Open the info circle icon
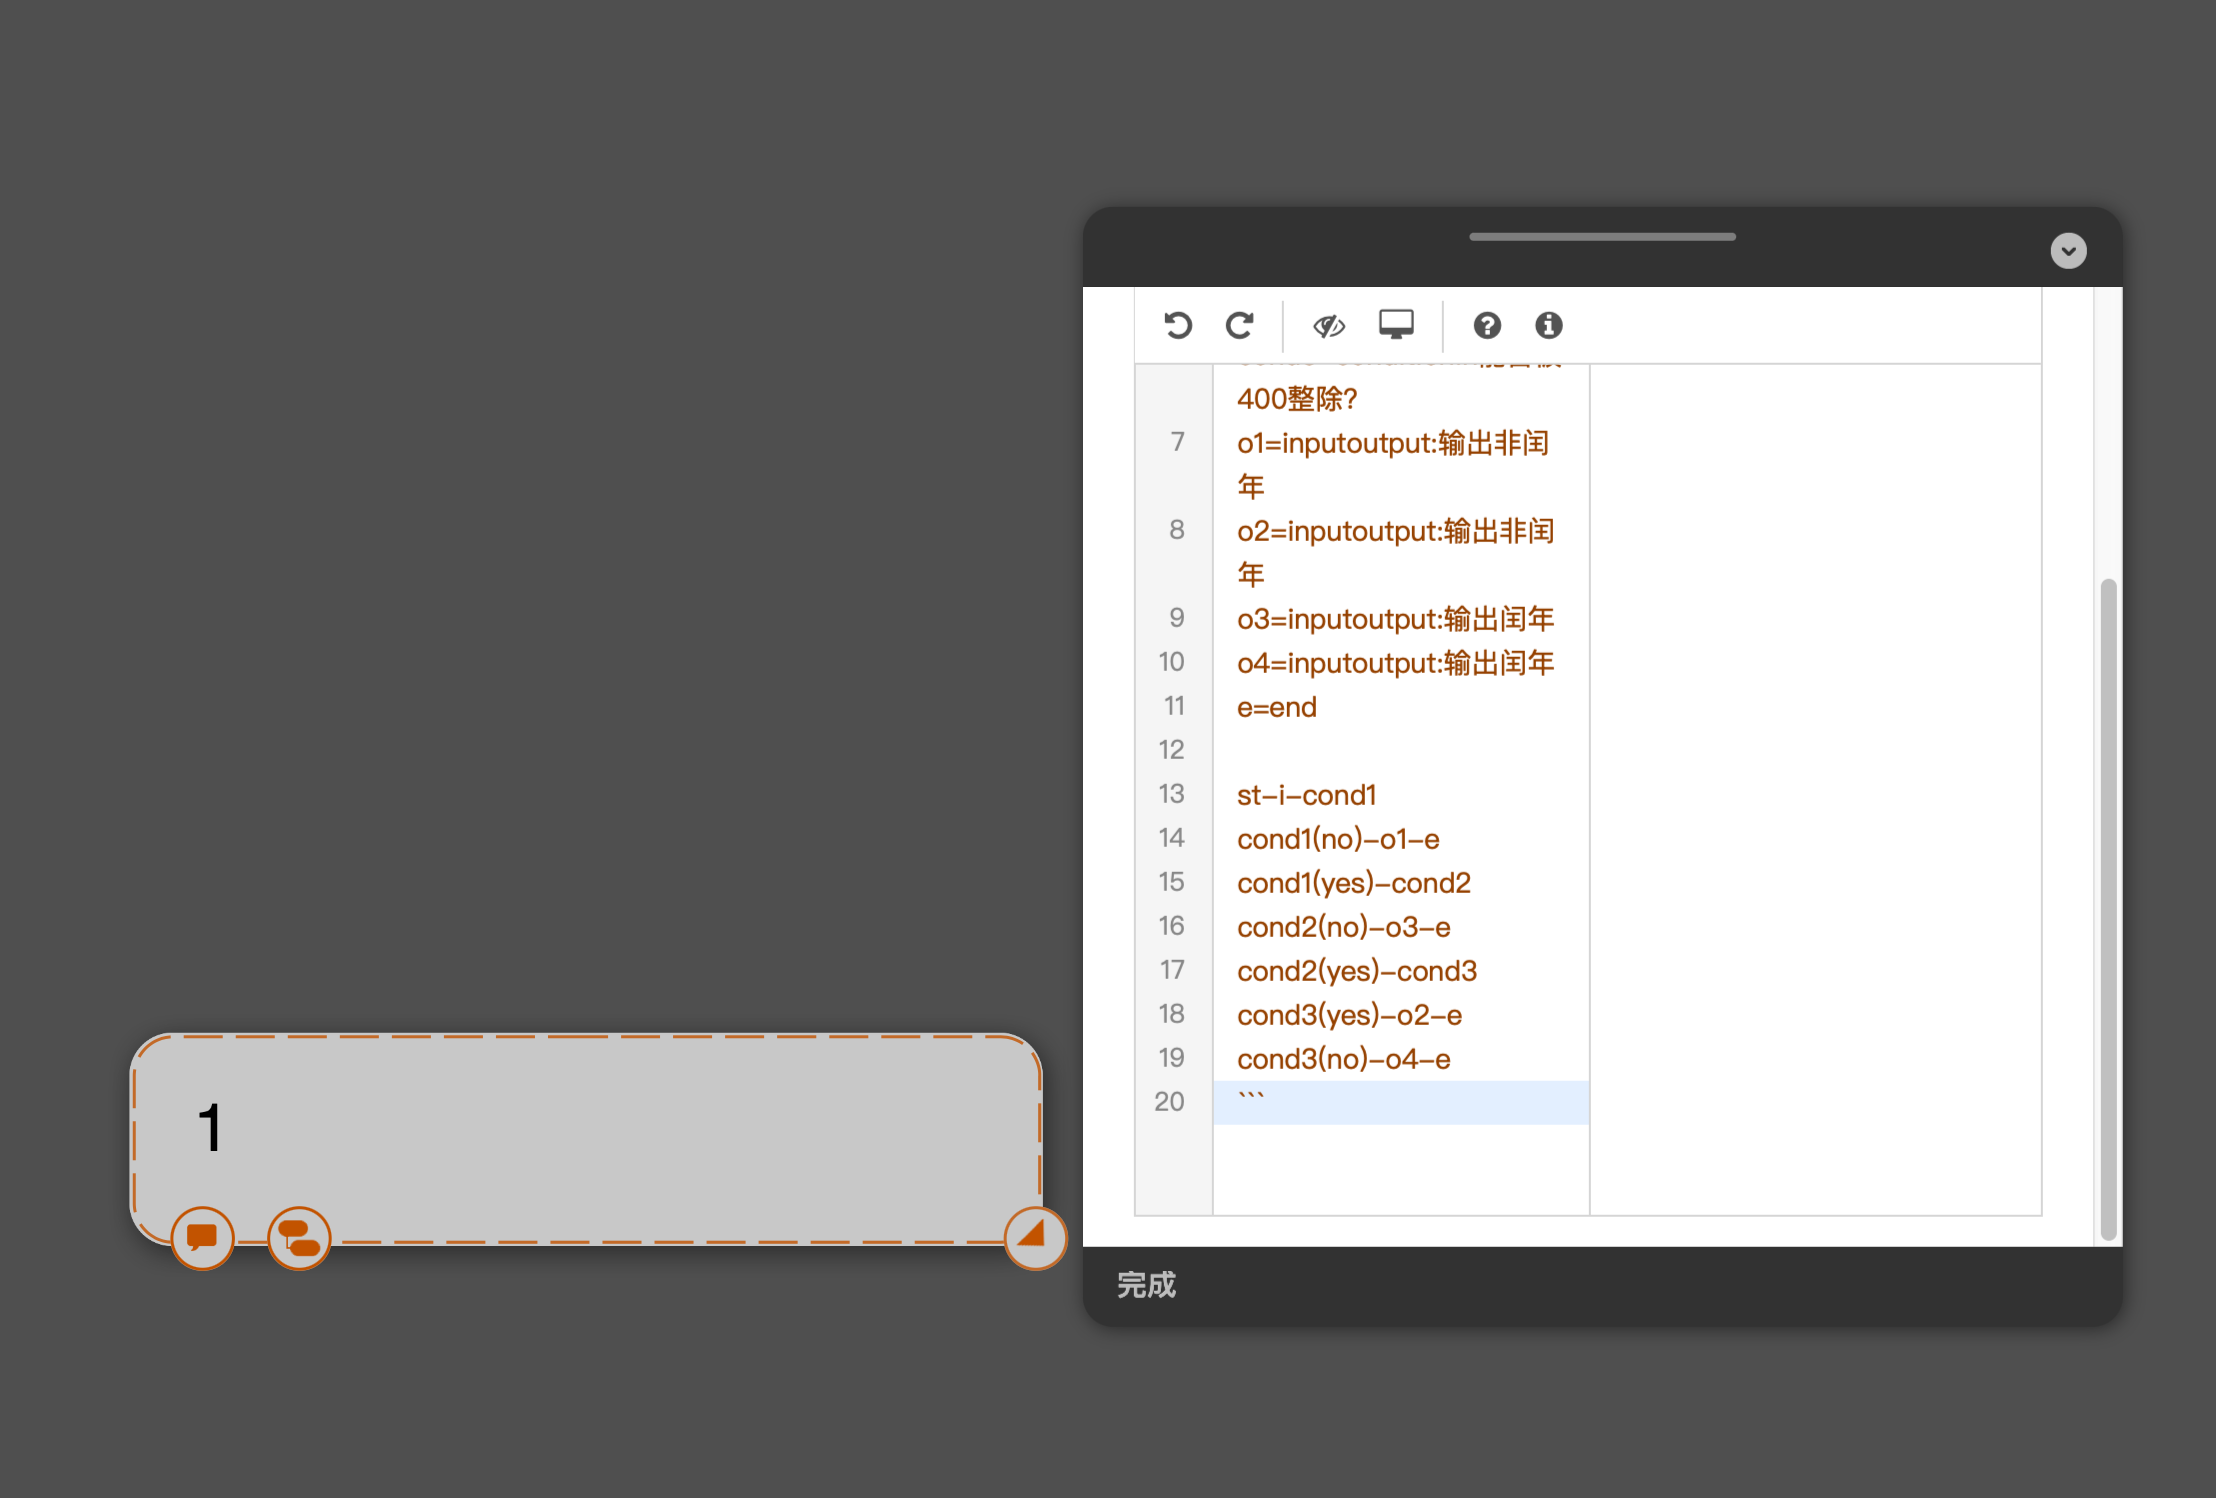This screenshot has width=2216, height=1498. click(1549, 325)
